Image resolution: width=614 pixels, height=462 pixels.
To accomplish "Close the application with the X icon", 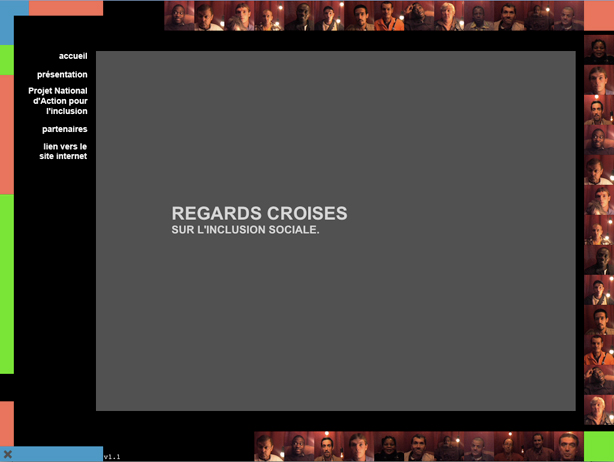I will [x=8, y=454].
